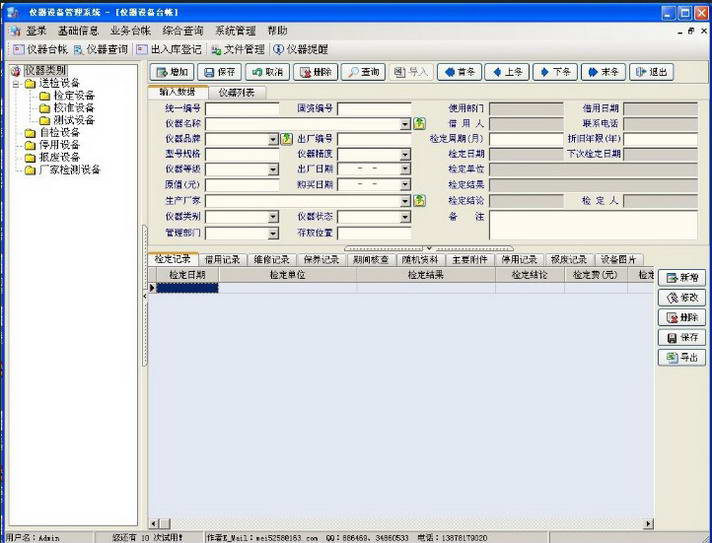
Task: Go to next record with 下条
Action: (x=554, y=72)
